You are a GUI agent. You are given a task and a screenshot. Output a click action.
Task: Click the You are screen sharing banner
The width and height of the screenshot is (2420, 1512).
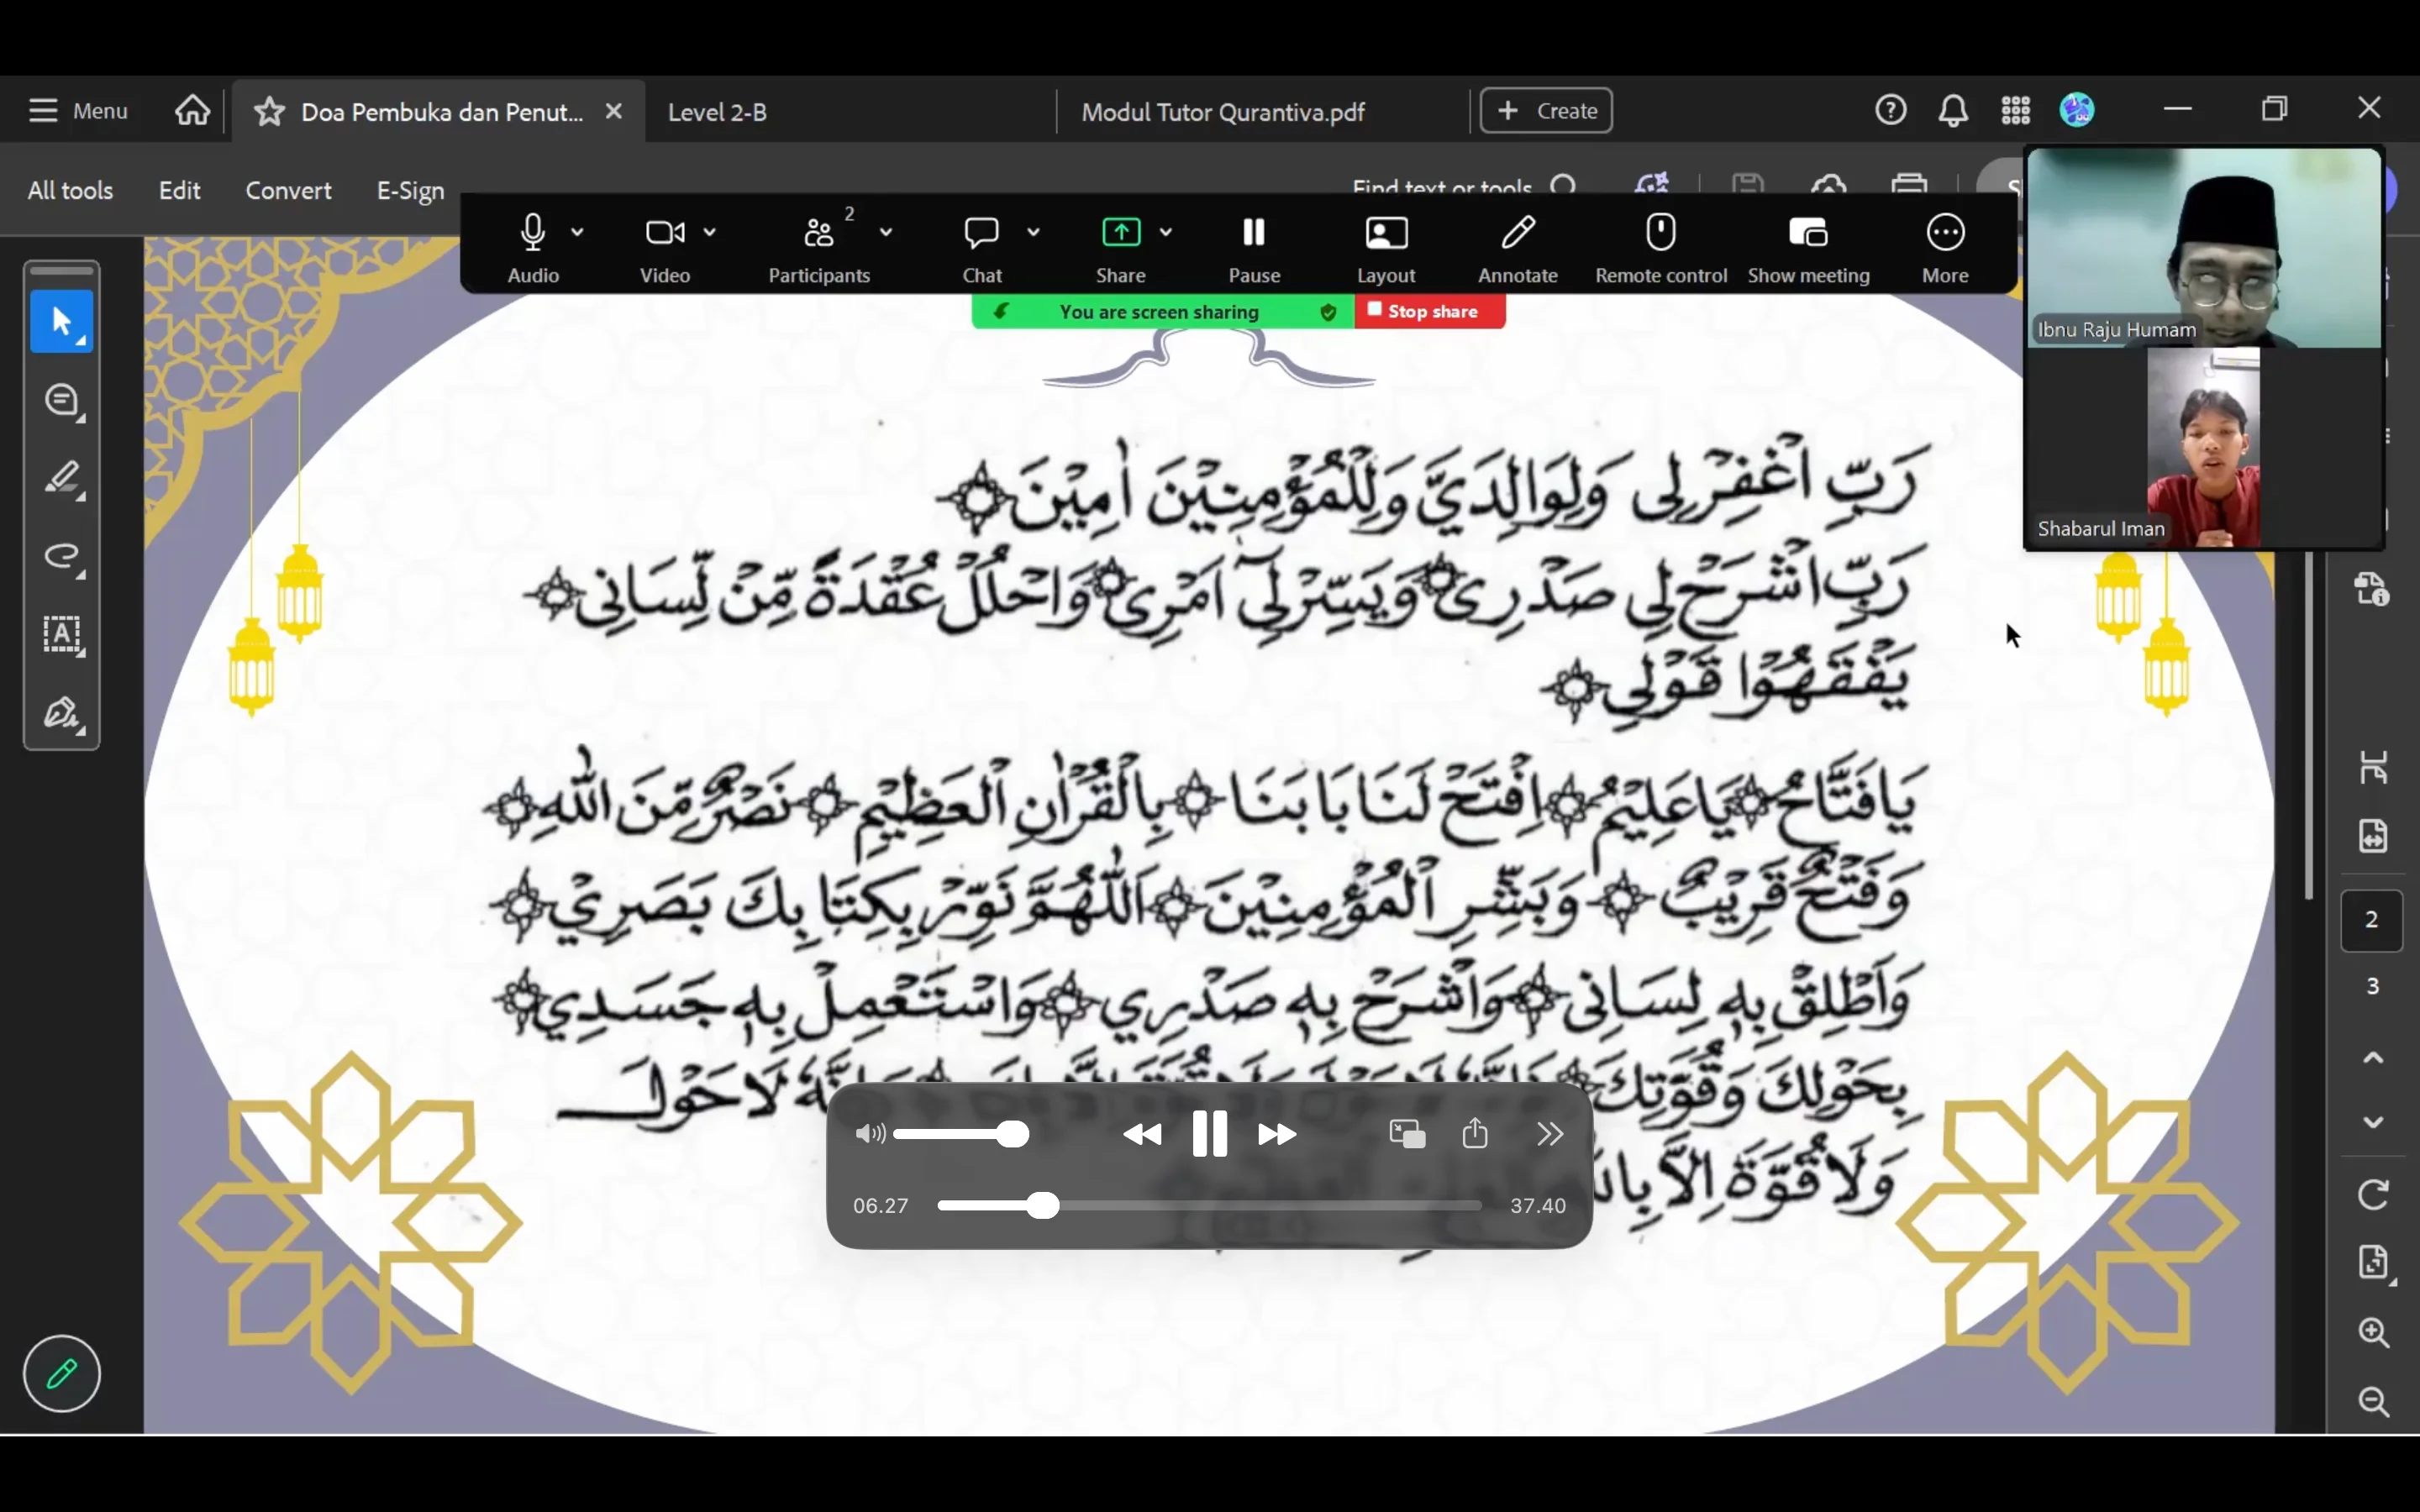click(1162, 311)
